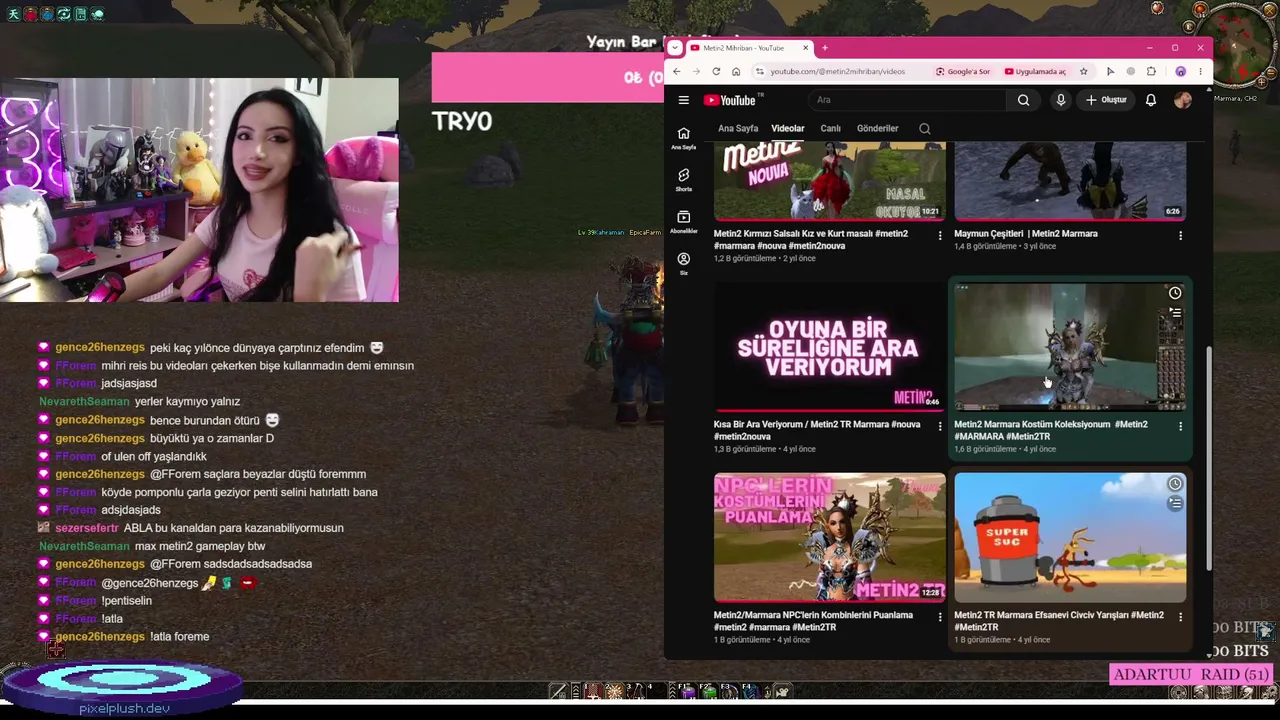Start voice search with the microphone icon

[x=1061, y=100]
